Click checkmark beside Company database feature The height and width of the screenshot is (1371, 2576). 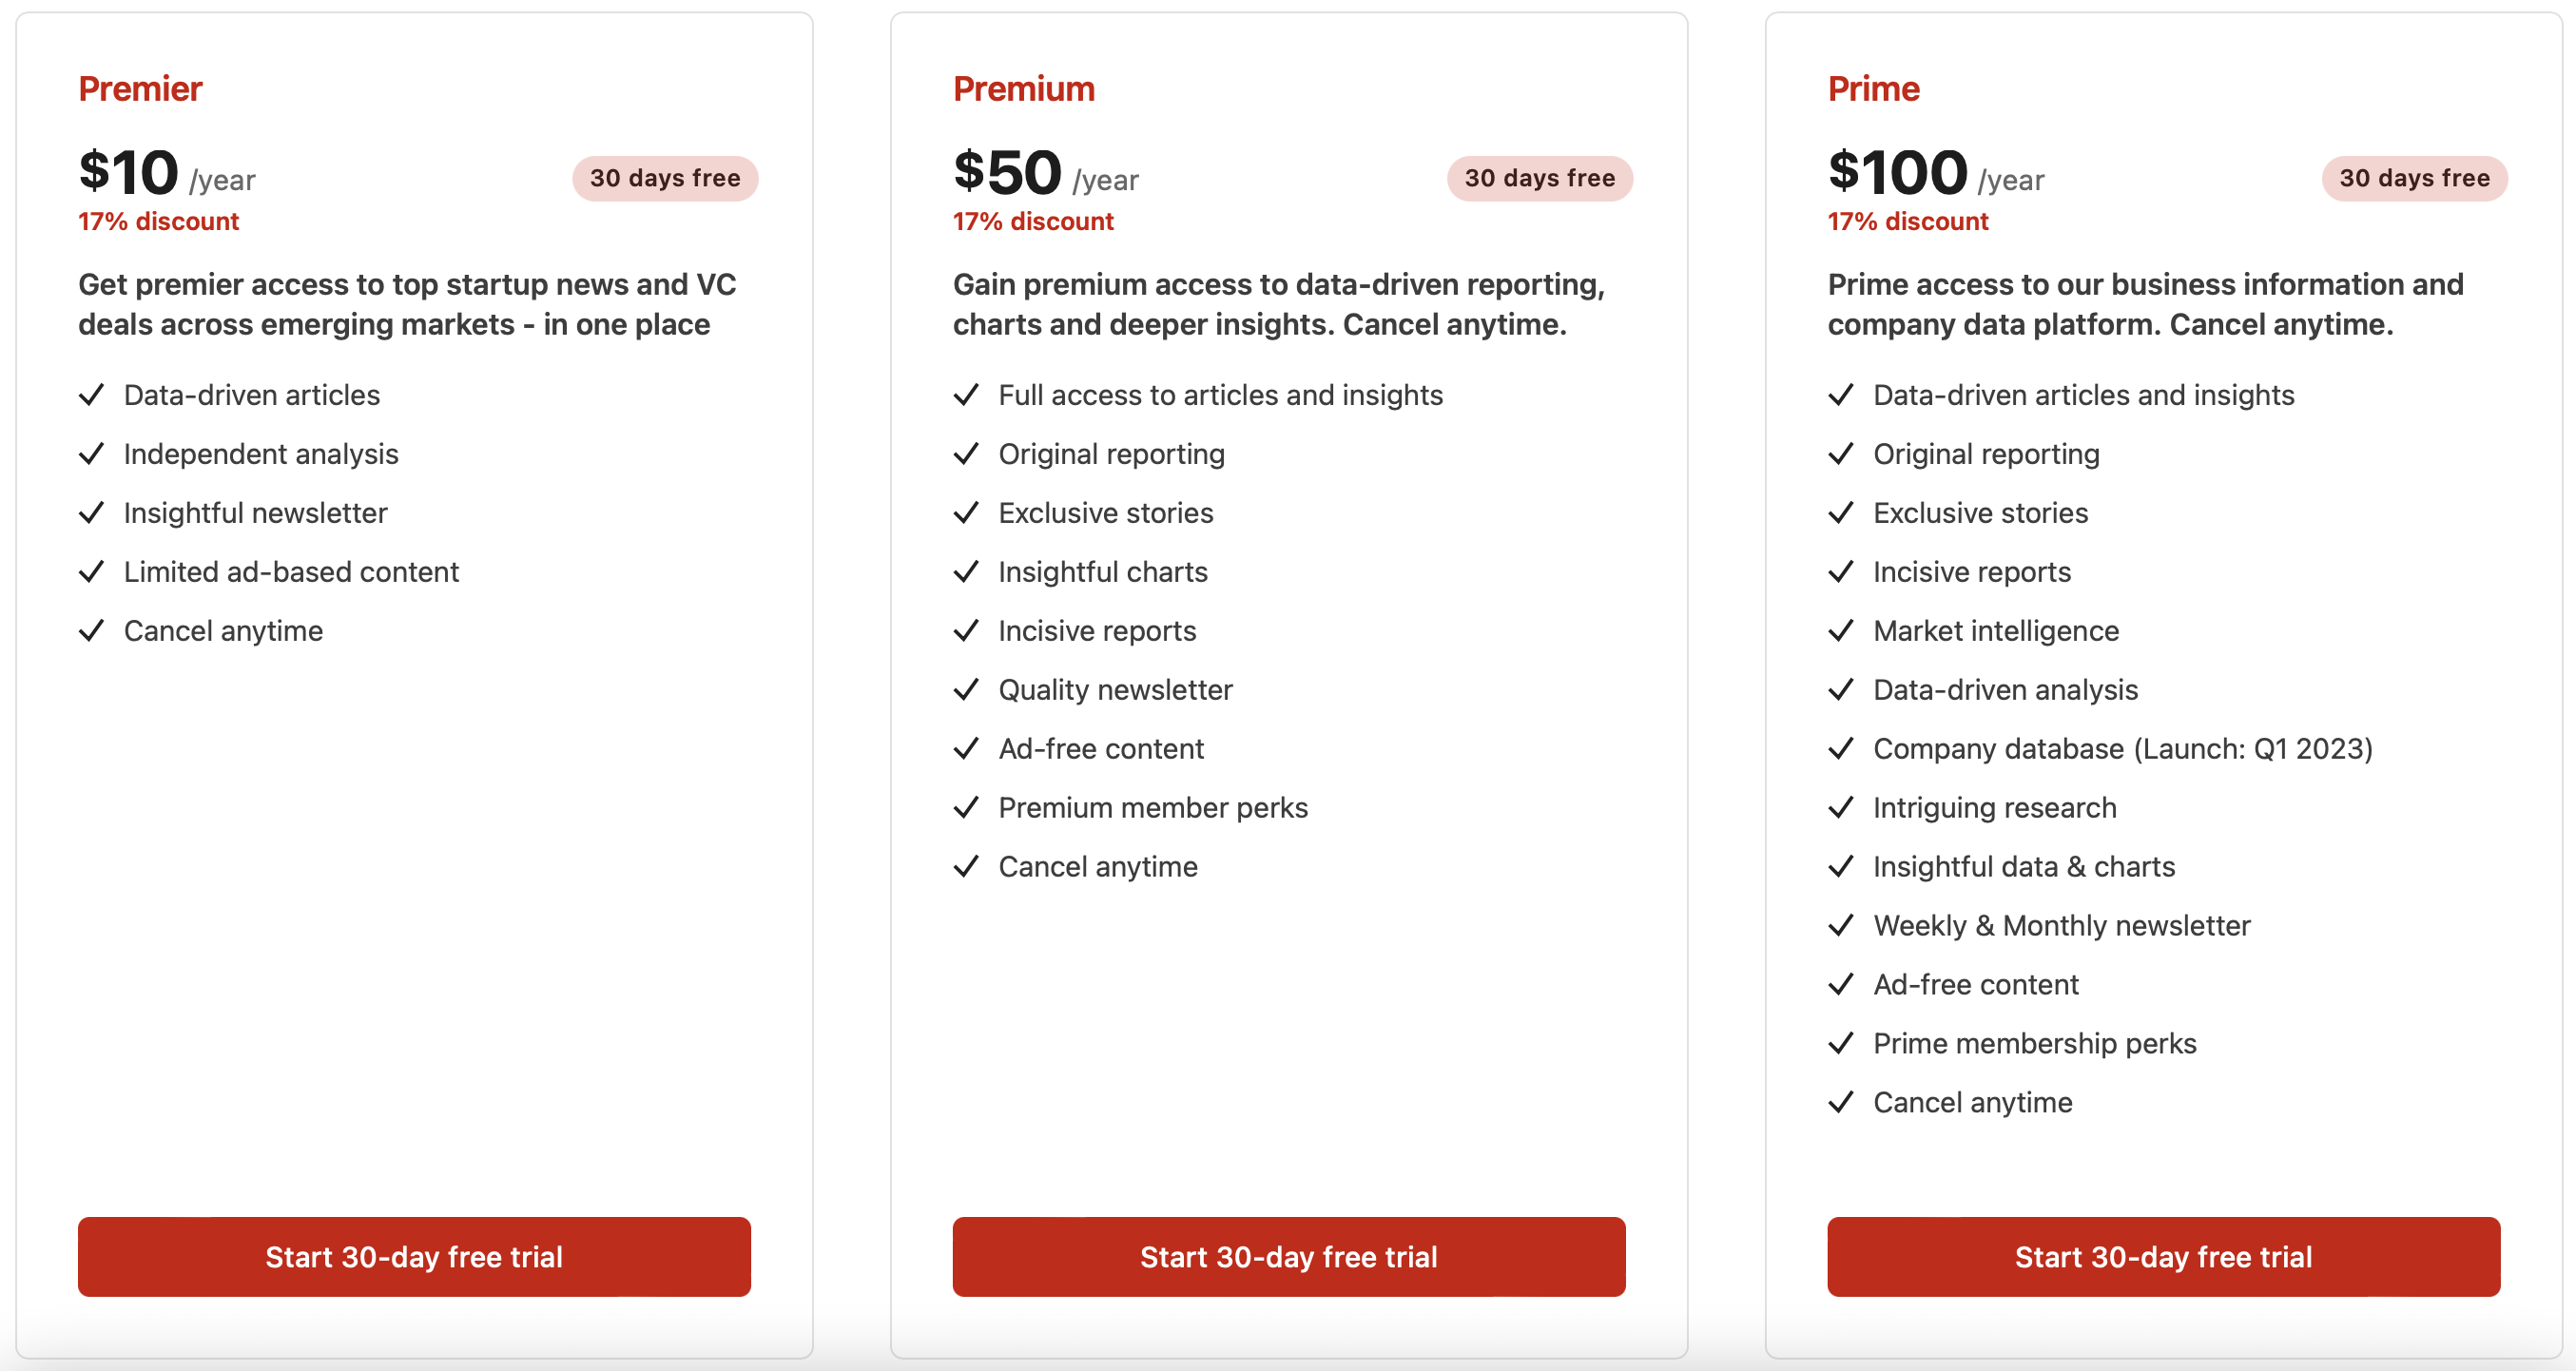[1840, 749]
